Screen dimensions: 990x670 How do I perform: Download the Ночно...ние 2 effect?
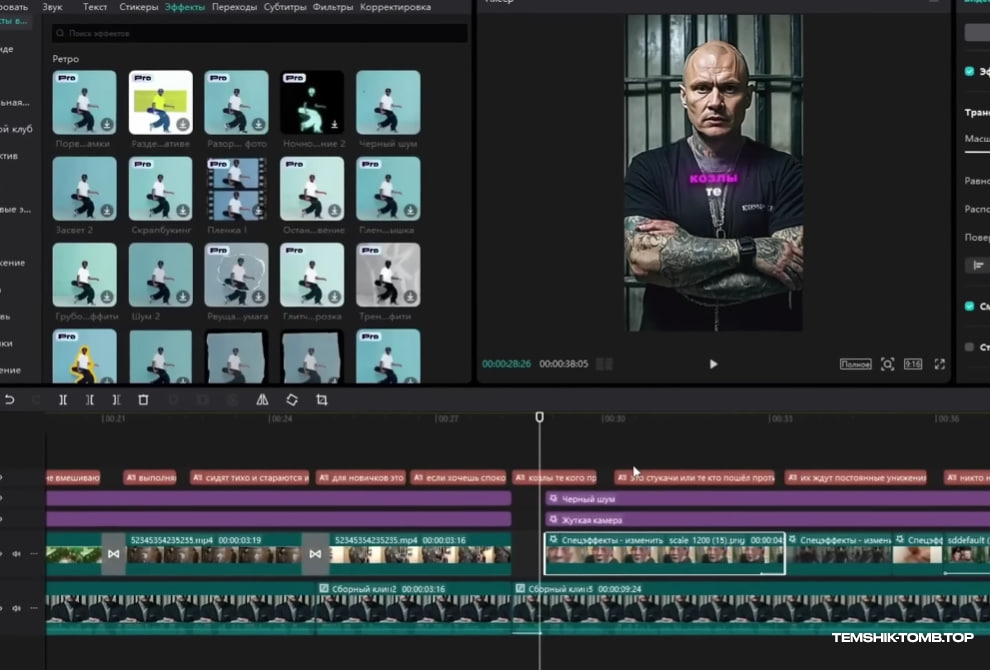pos(334,124)
